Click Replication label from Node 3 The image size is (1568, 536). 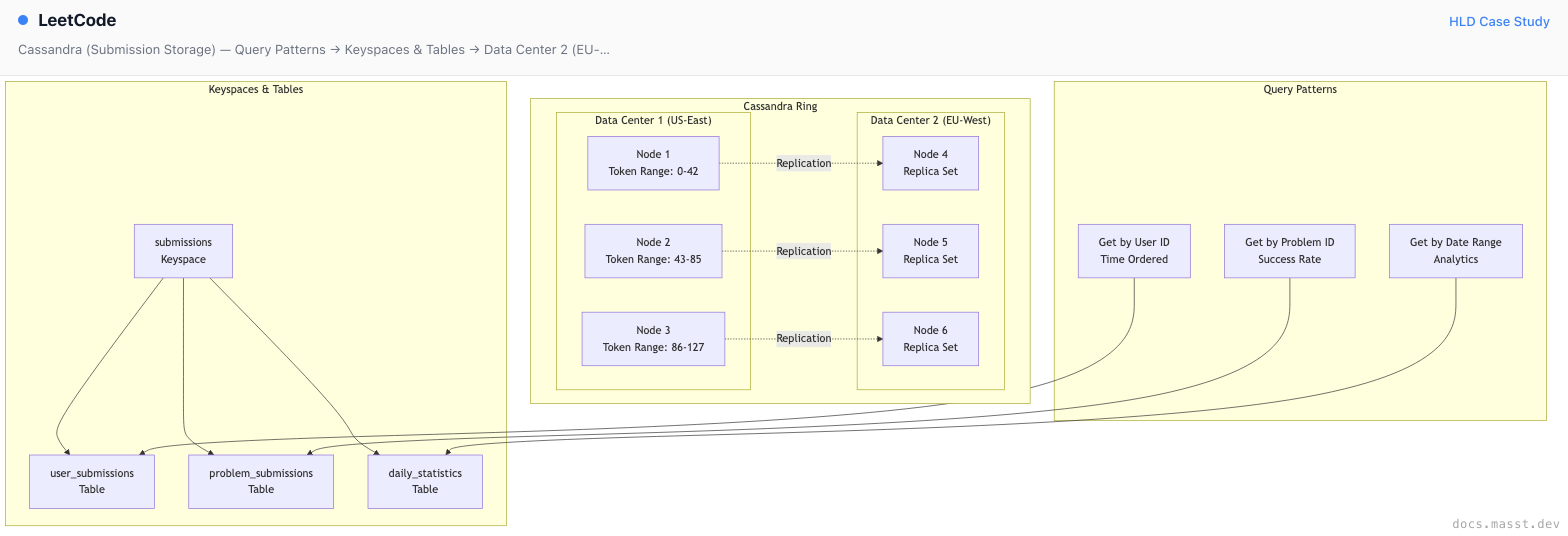(x=804, y=338)
